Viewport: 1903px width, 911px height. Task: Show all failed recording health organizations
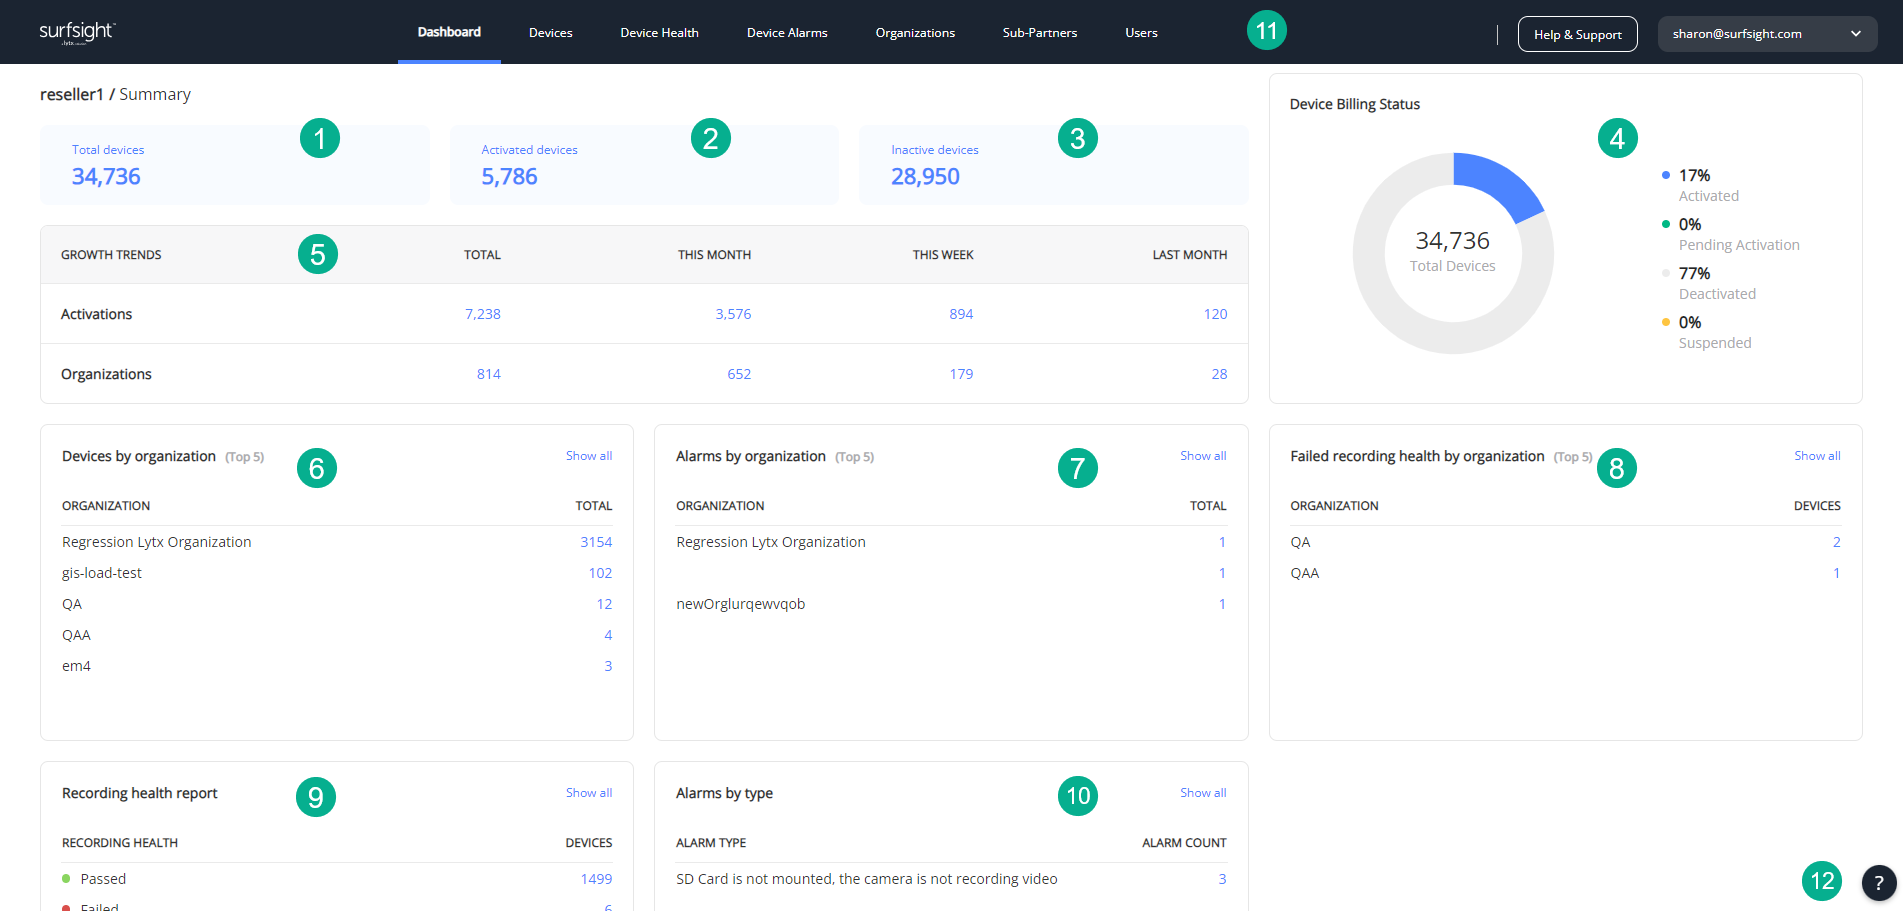[1817, 456]
